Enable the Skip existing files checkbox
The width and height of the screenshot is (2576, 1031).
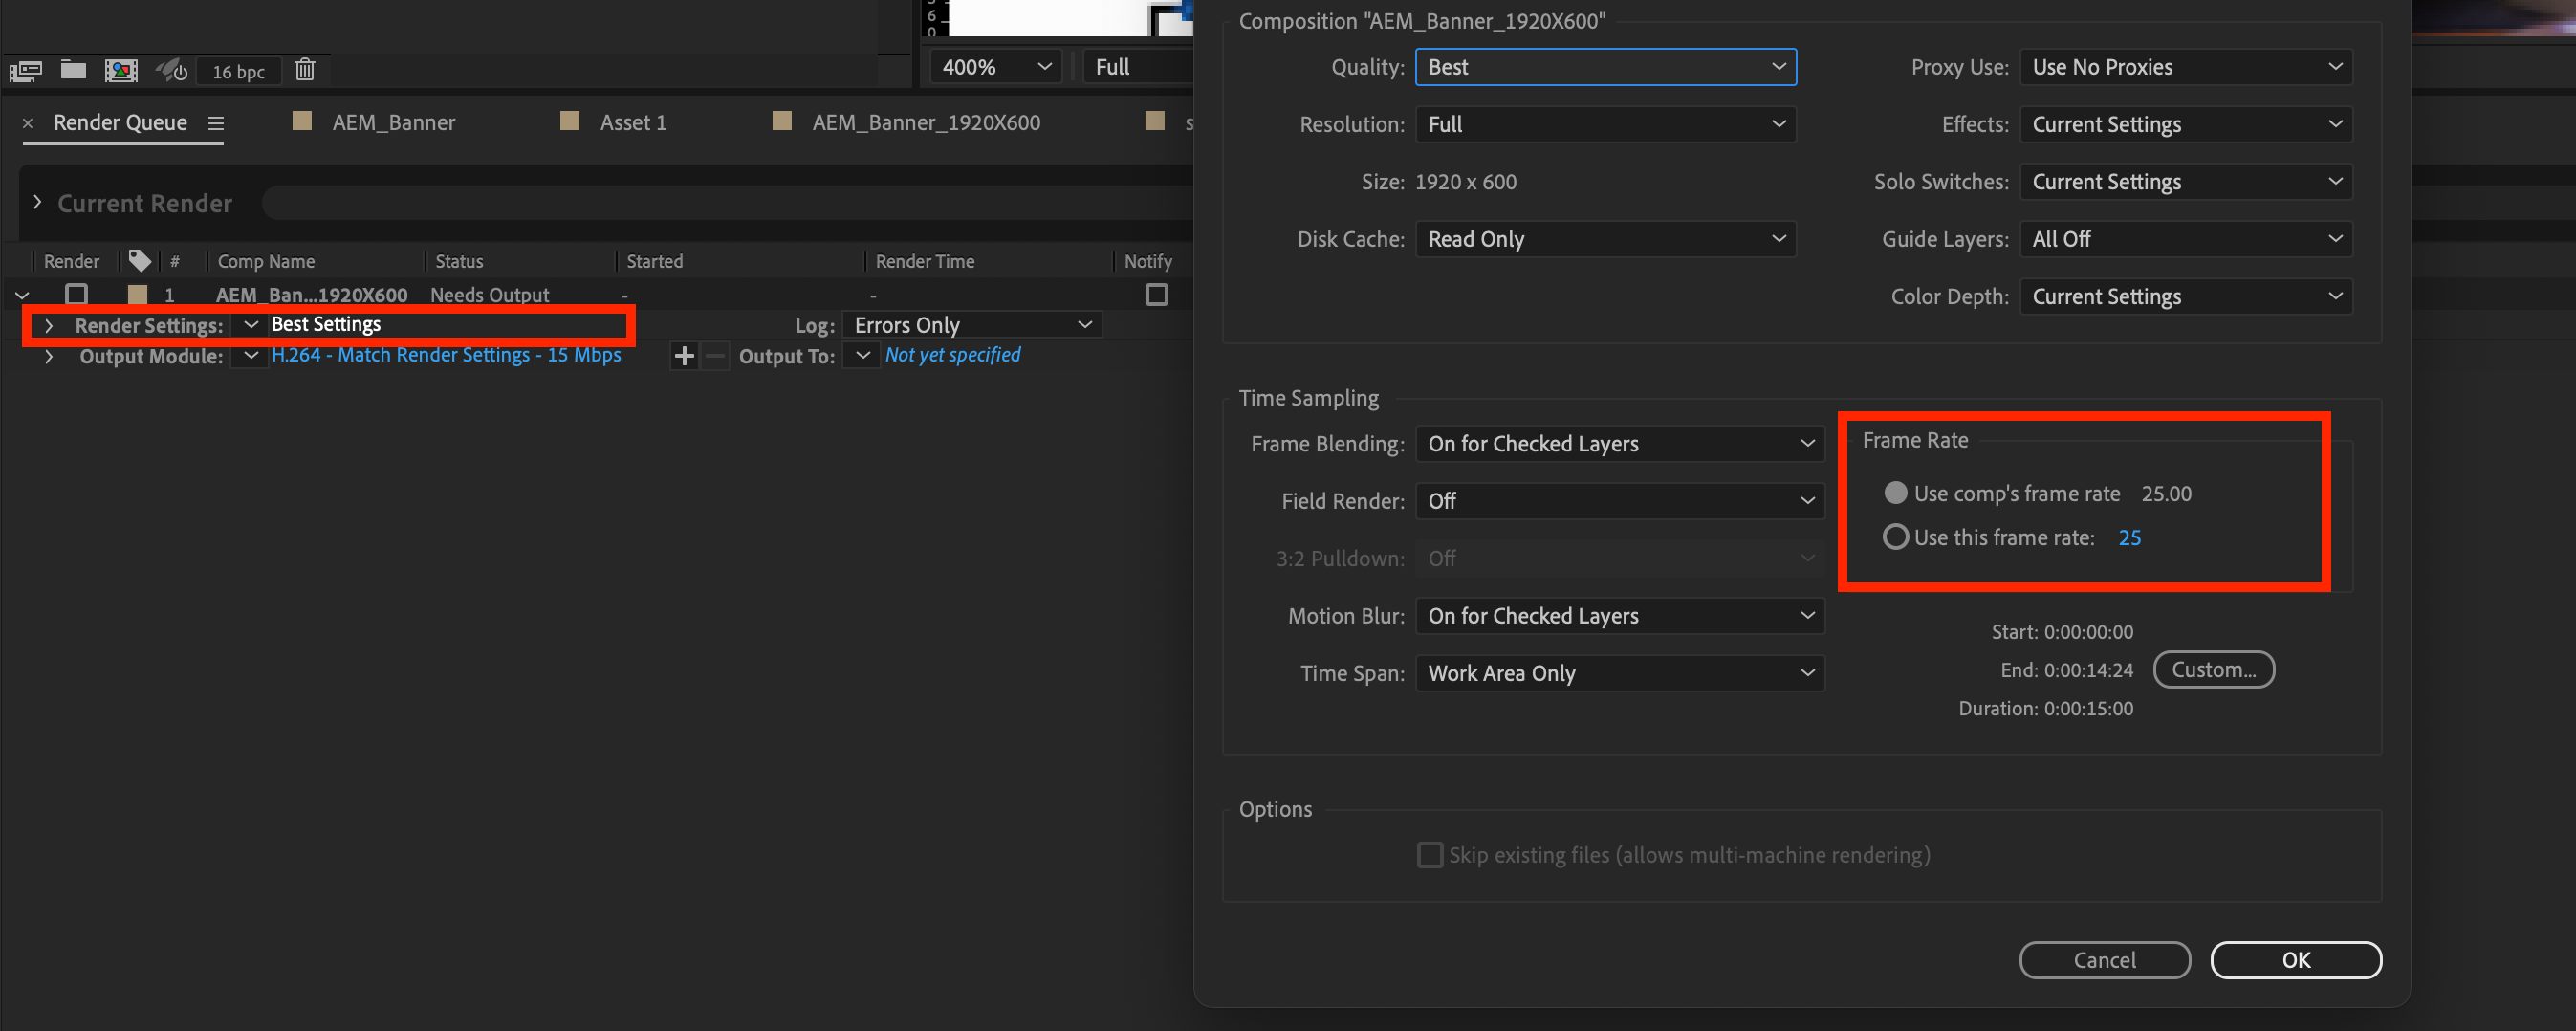click(x=1430, y=855)
